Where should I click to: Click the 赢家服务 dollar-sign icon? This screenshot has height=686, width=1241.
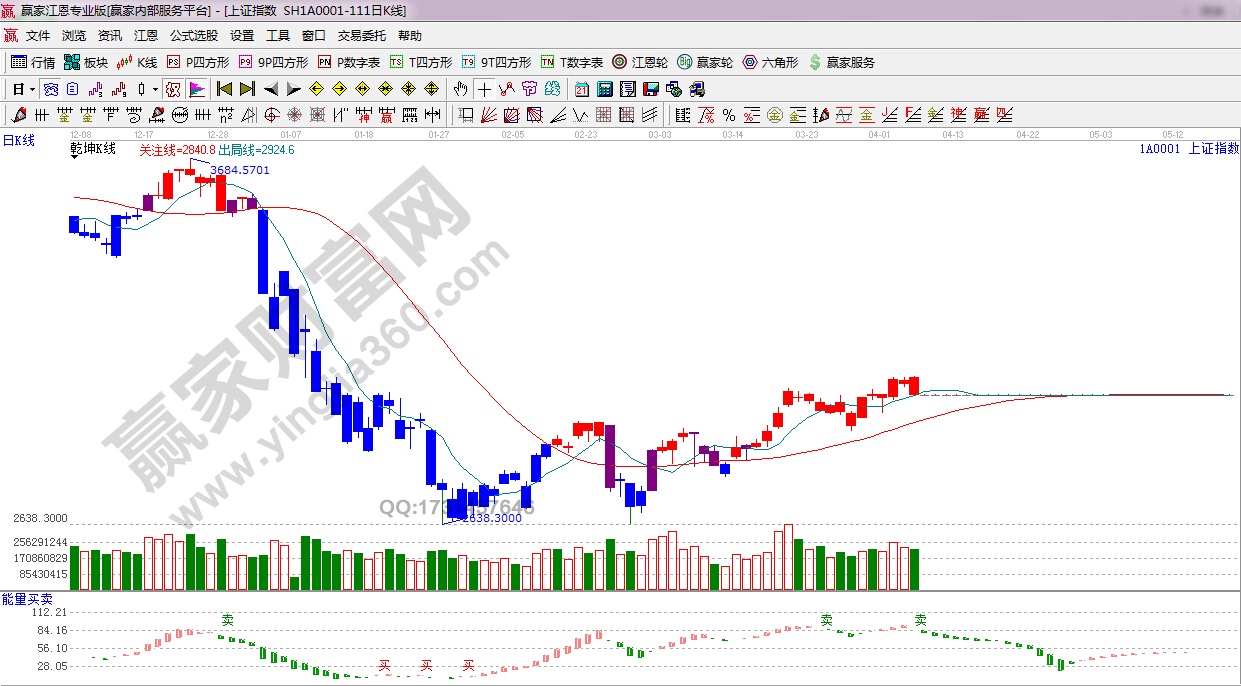841,62
